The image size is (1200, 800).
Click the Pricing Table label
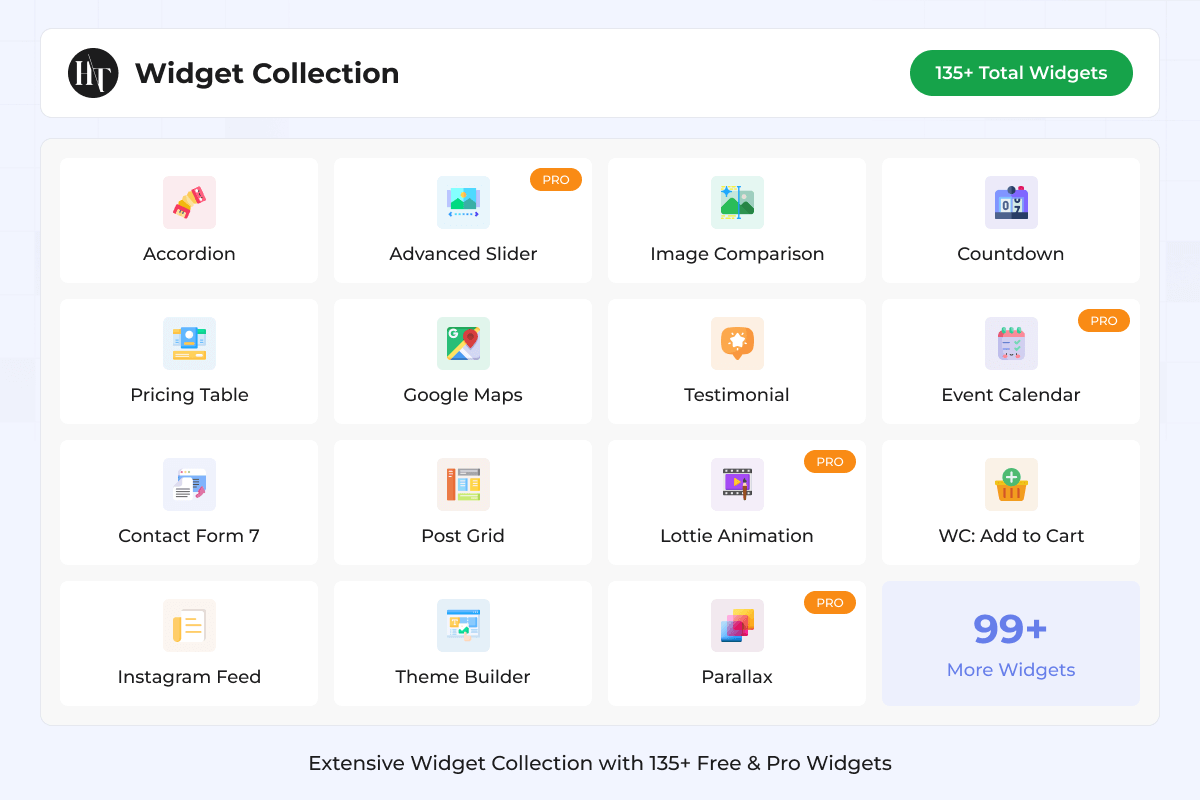coord(189,395)
